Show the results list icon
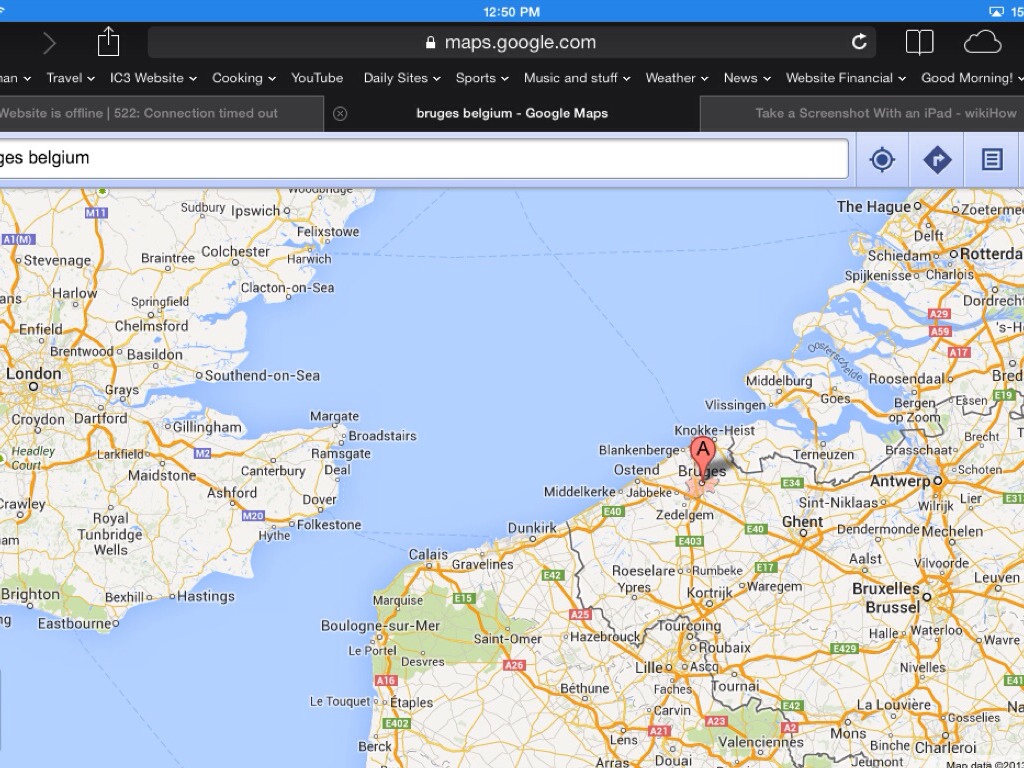This screenshot has height=768, width=1024. (x=991, y=160)
